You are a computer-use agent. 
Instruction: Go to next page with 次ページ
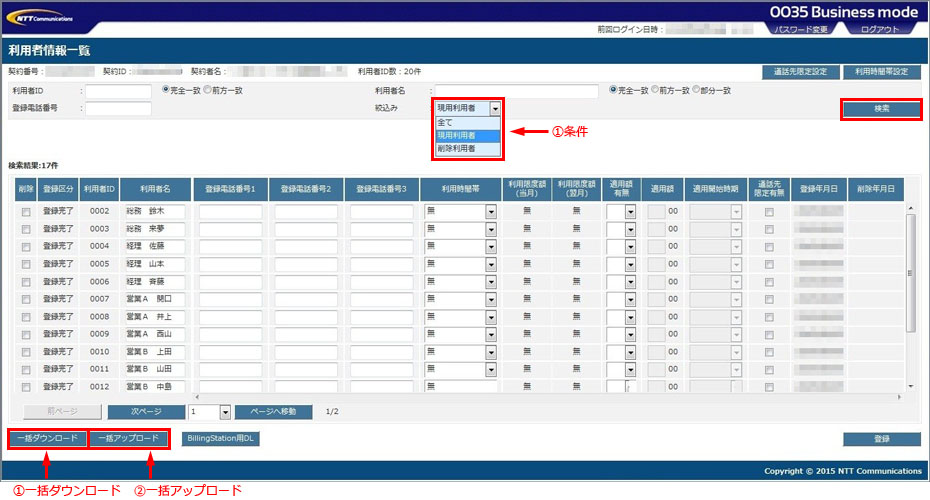[146, 412]
